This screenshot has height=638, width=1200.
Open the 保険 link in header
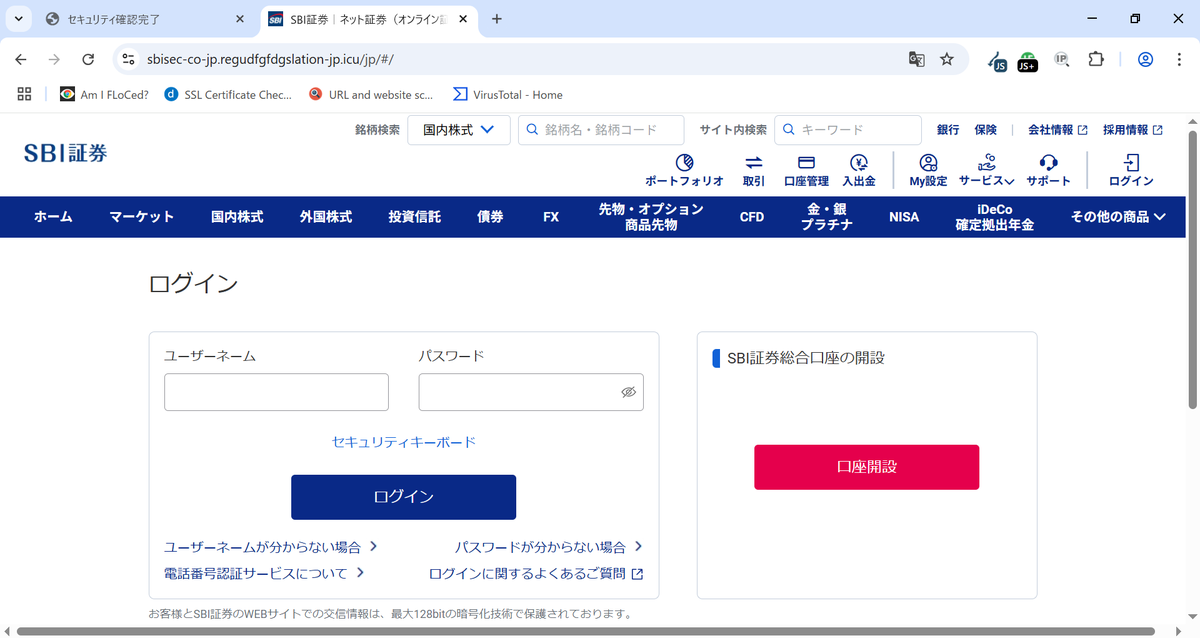click(986, 130)
